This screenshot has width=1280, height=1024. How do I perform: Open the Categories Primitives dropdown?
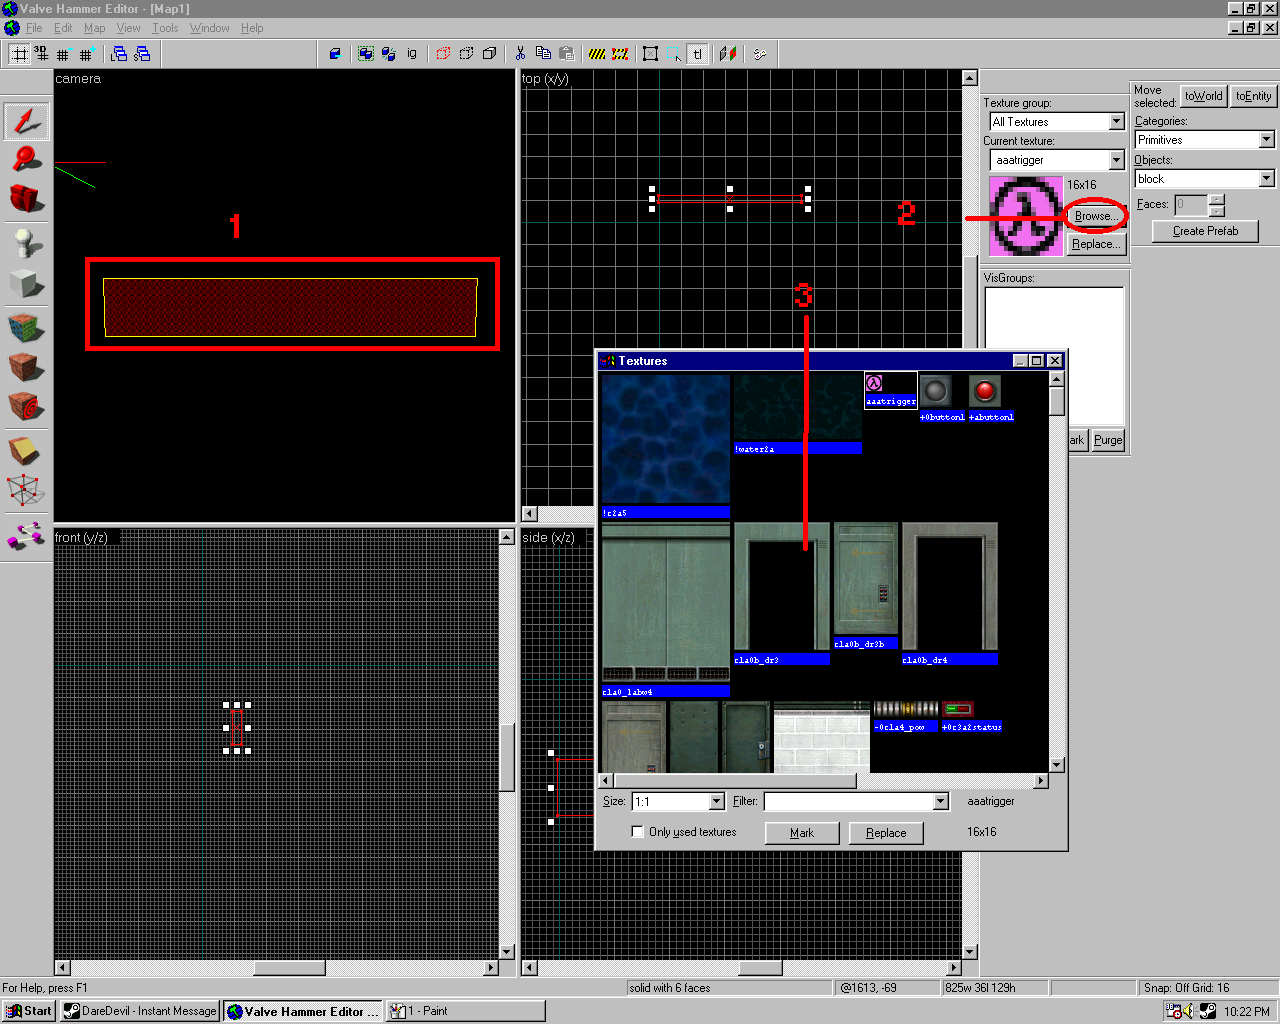(1266, 140)
